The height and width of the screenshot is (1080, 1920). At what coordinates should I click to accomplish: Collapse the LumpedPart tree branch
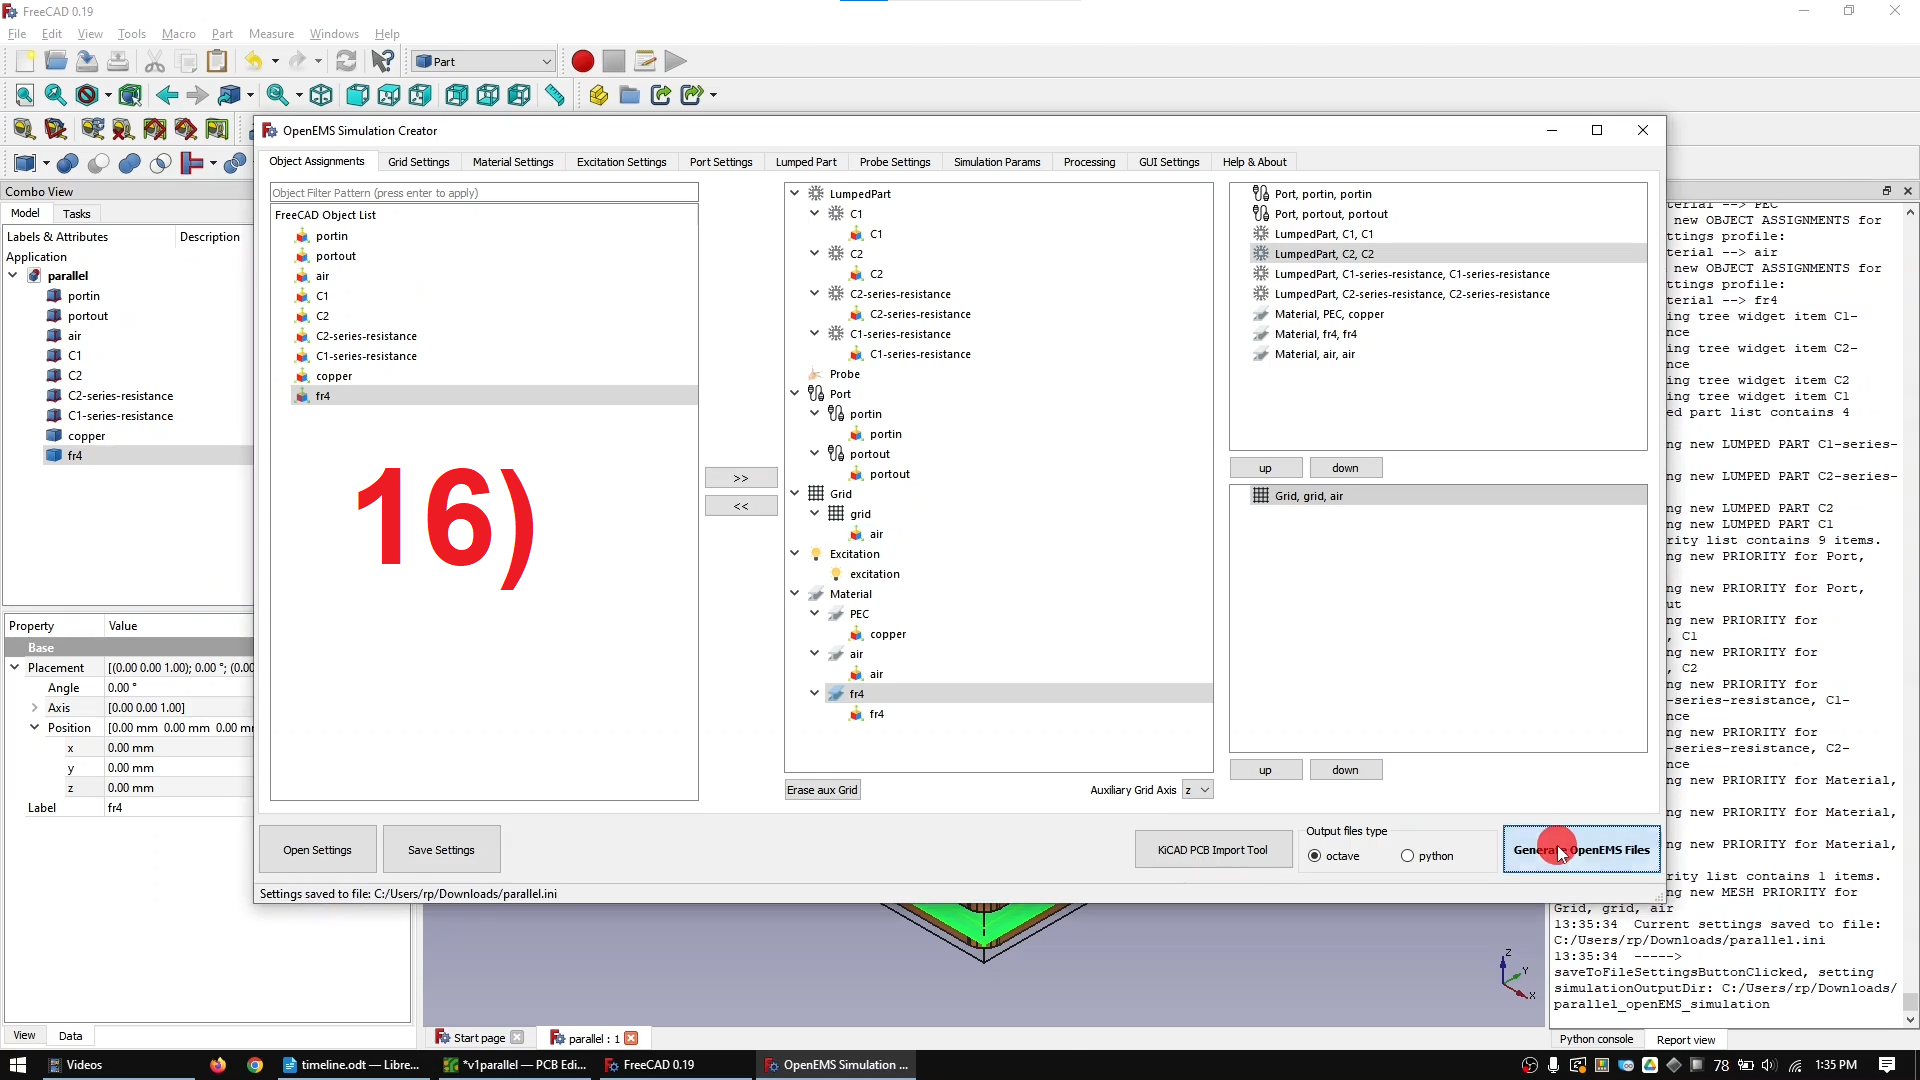coord(795,193)
